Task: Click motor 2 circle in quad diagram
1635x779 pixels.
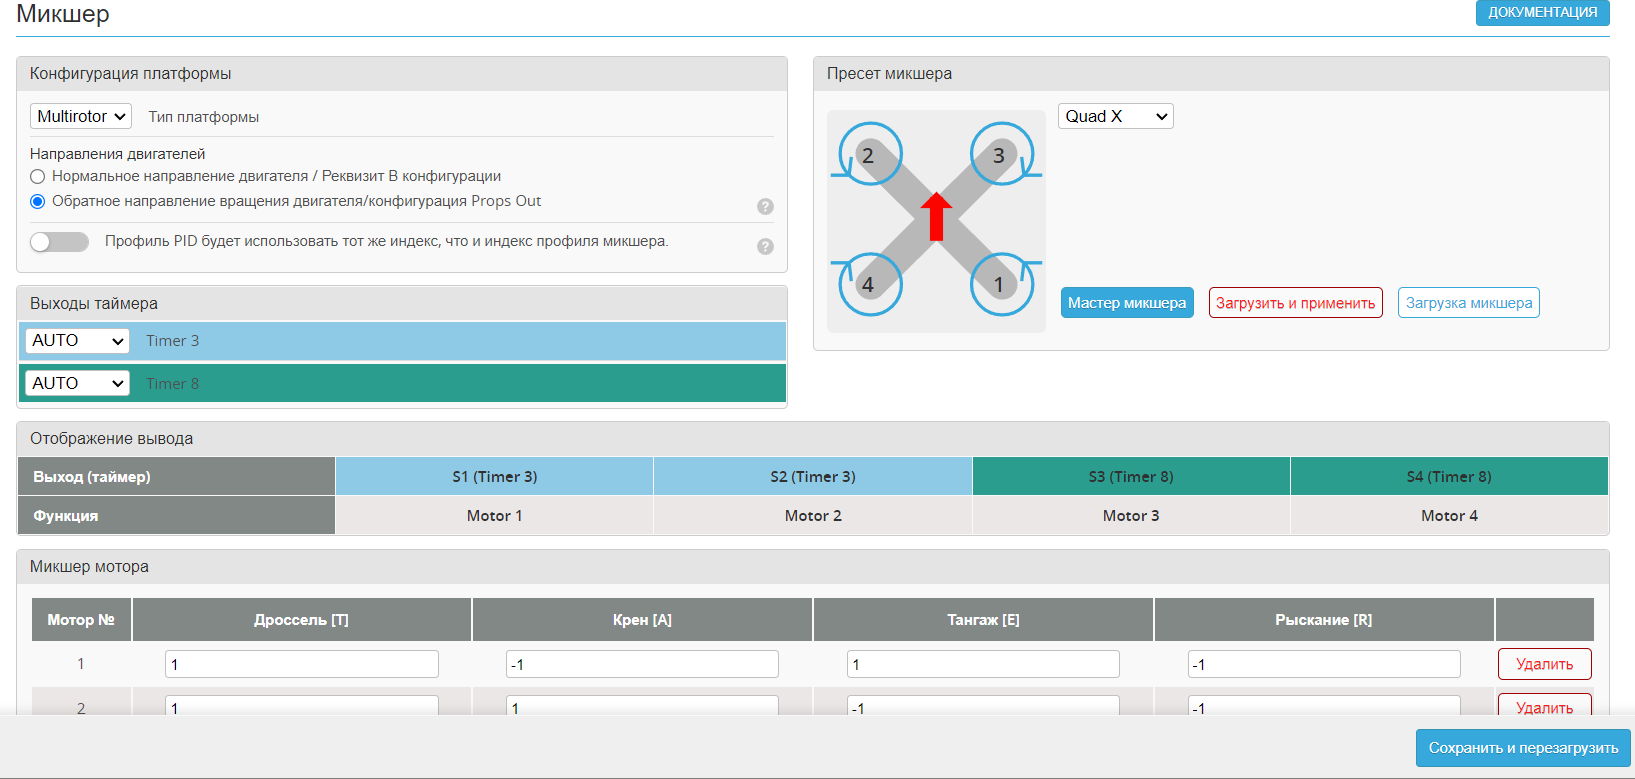Action: (869, 155)
